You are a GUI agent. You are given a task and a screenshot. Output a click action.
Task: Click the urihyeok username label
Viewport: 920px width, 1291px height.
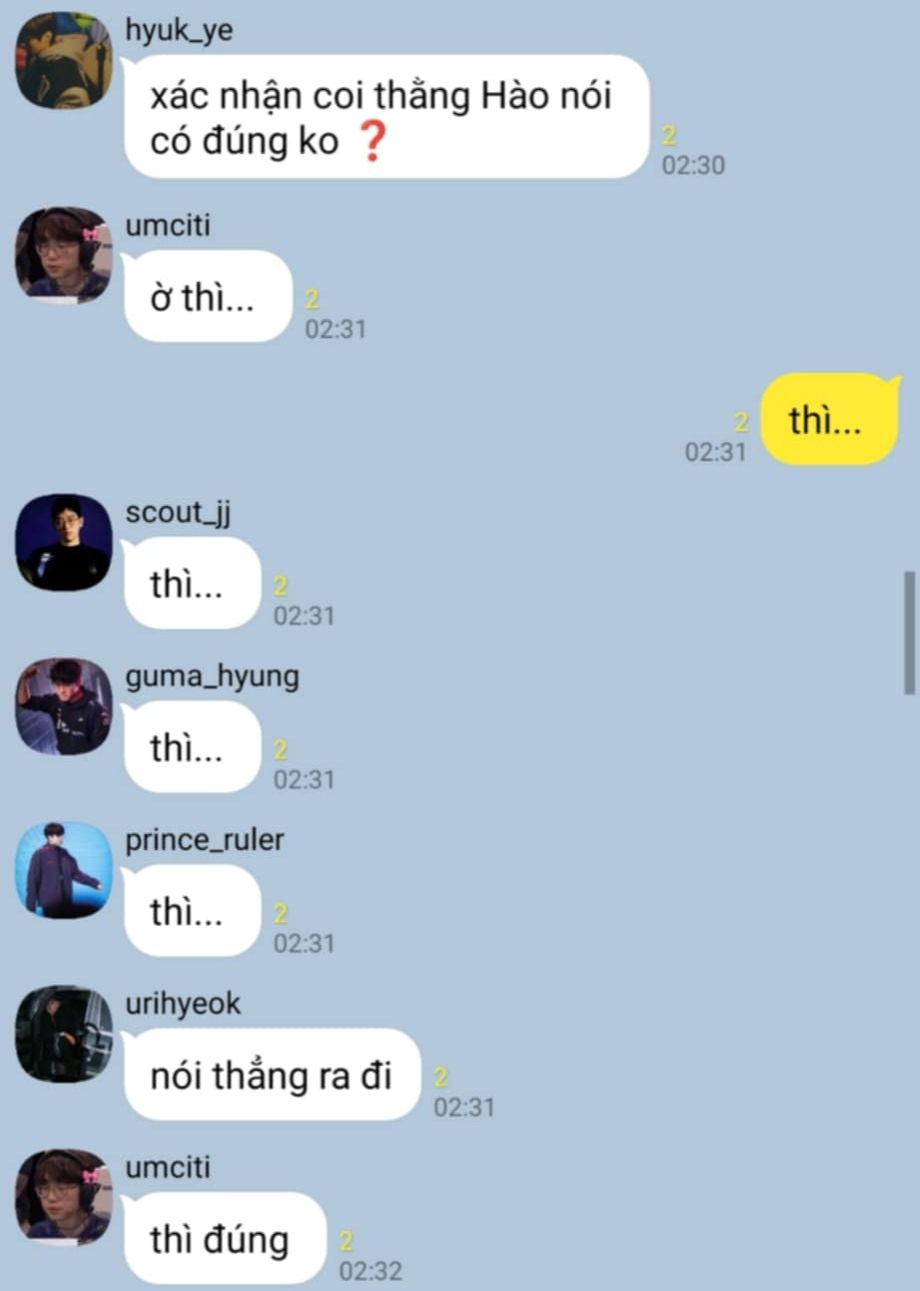[183, 1005]
